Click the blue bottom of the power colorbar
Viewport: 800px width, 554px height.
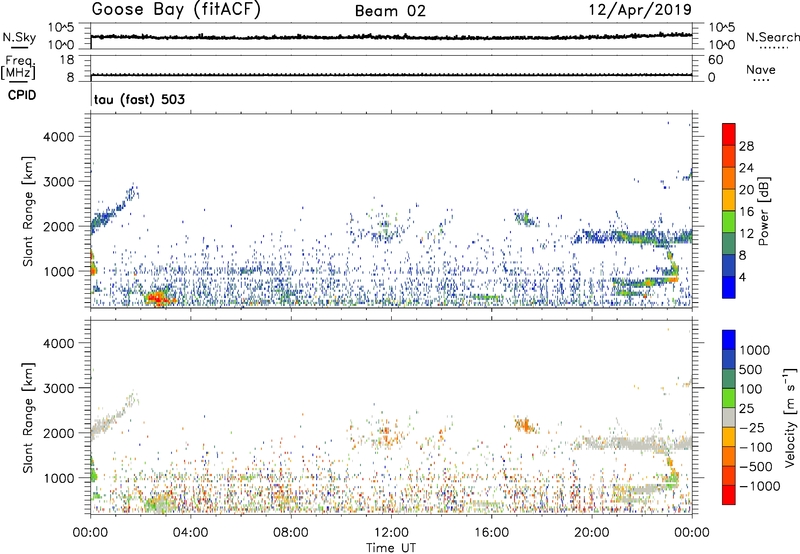729,287
